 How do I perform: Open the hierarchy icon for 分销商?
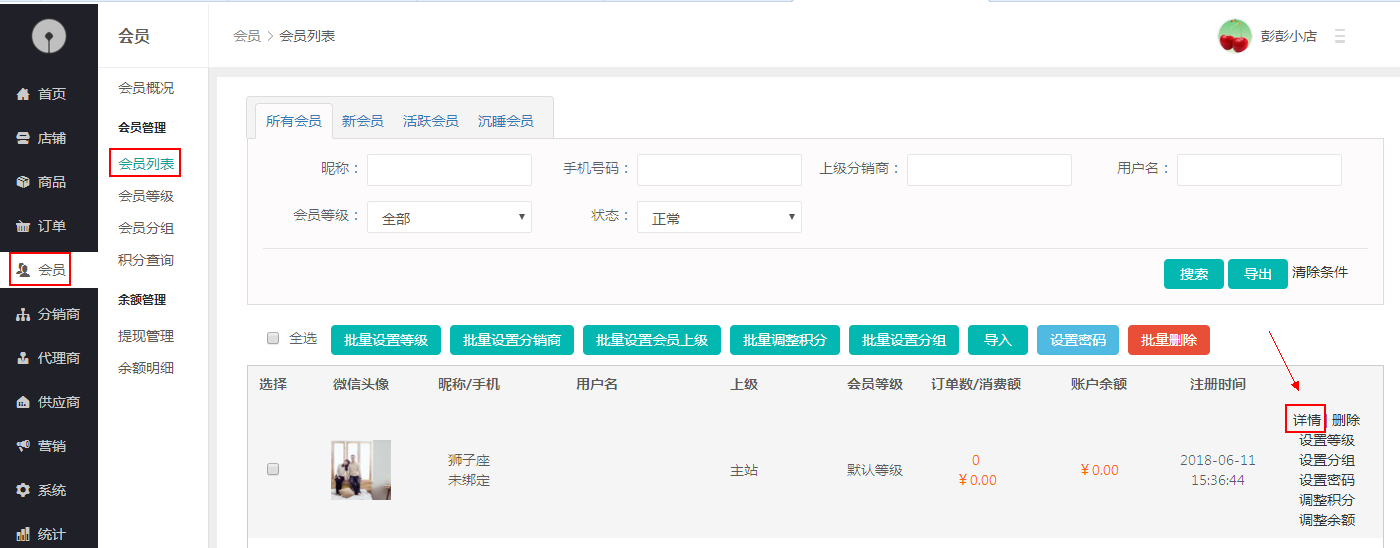point(23,314)
